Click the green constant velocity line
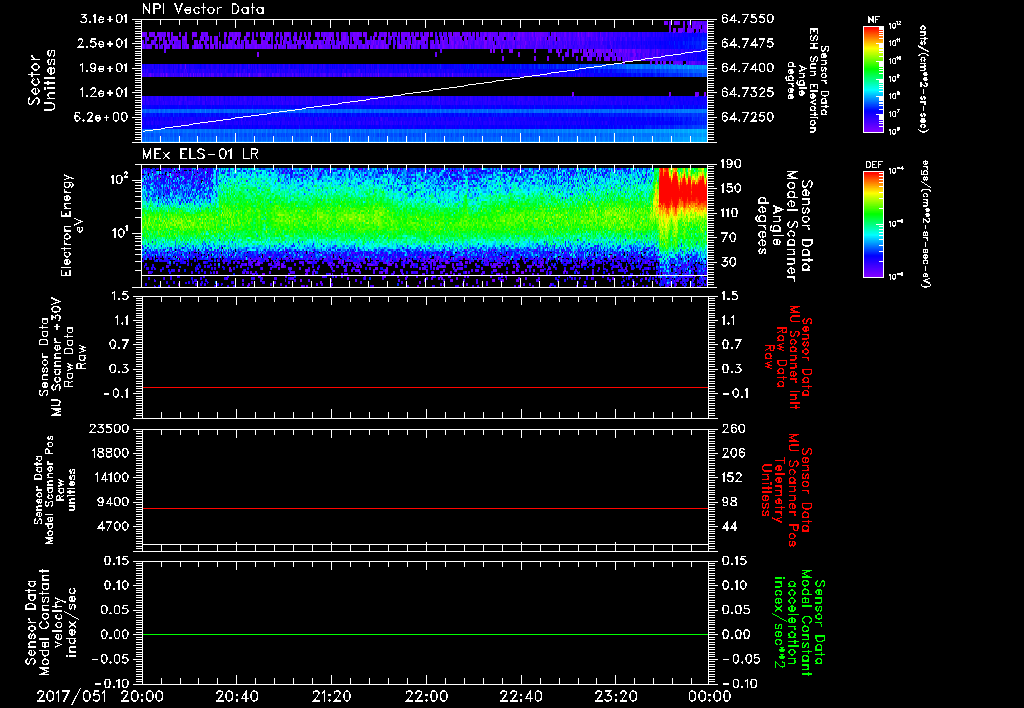 click(x=424, y=635)
